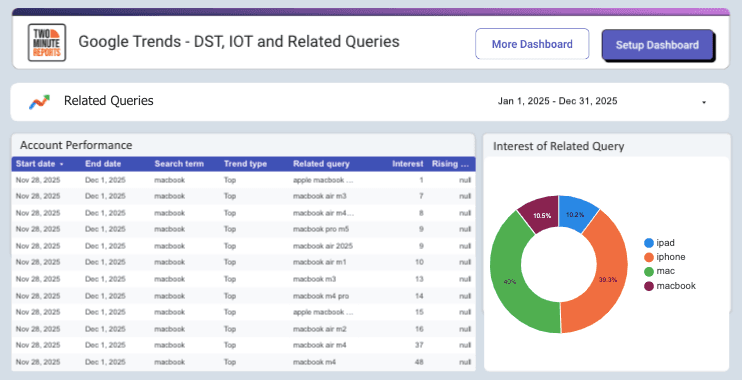Click the interest value 16 cell

419,329
